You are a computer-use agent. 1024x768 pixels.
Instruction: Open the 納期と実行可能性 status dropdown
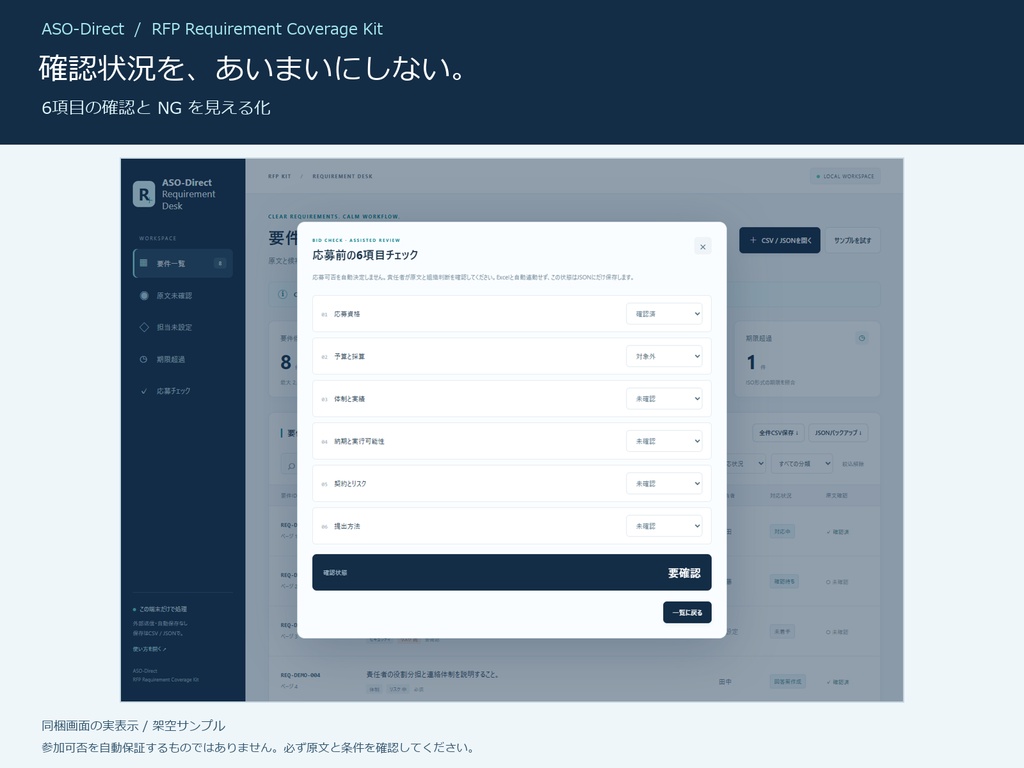pos(664,441)
